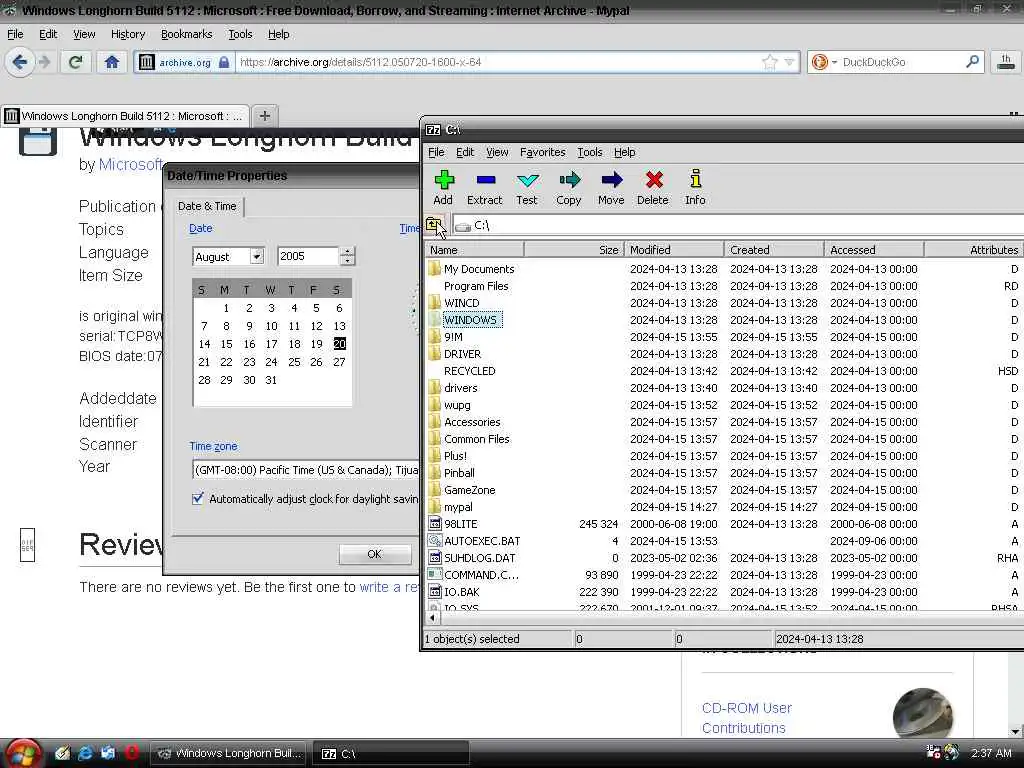Expand the URL history dropdown arrow
Viewport: 1024px width, 768px height.
(x=790, y=63)
